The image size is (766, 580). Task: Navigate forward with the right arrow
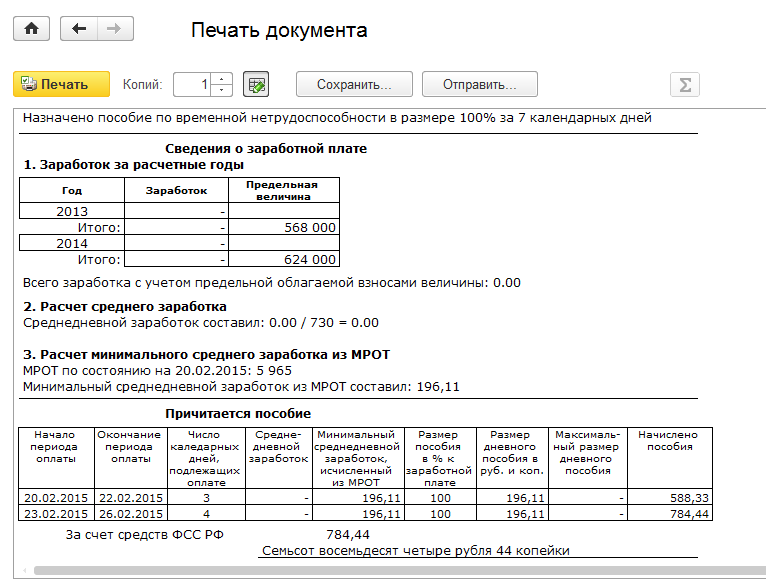[115, 29]
